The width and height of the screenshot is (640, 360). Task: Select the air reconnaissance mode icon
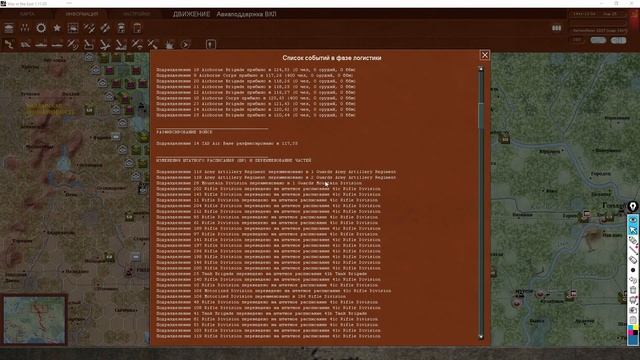coord(73,44)
